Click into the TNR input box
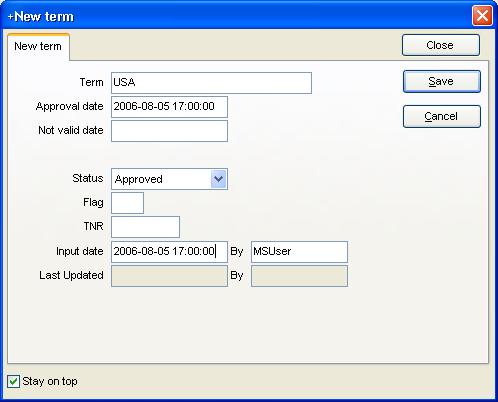The image size is (498, 402). (145, 227)
